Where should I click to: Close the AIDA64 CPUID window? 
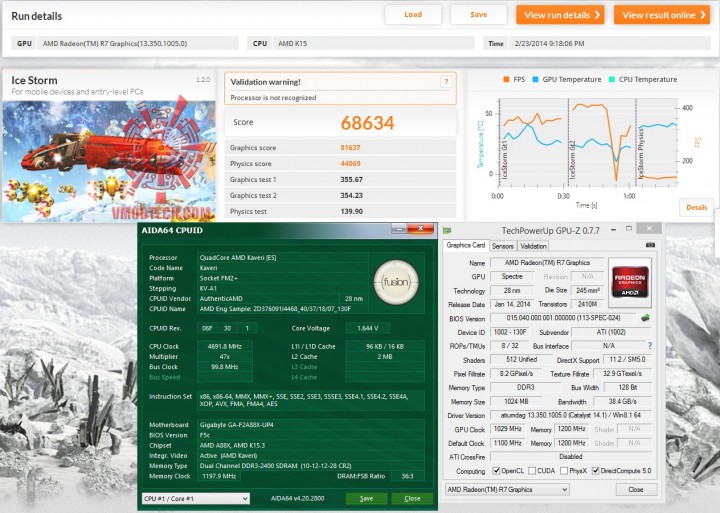[421, 228]
